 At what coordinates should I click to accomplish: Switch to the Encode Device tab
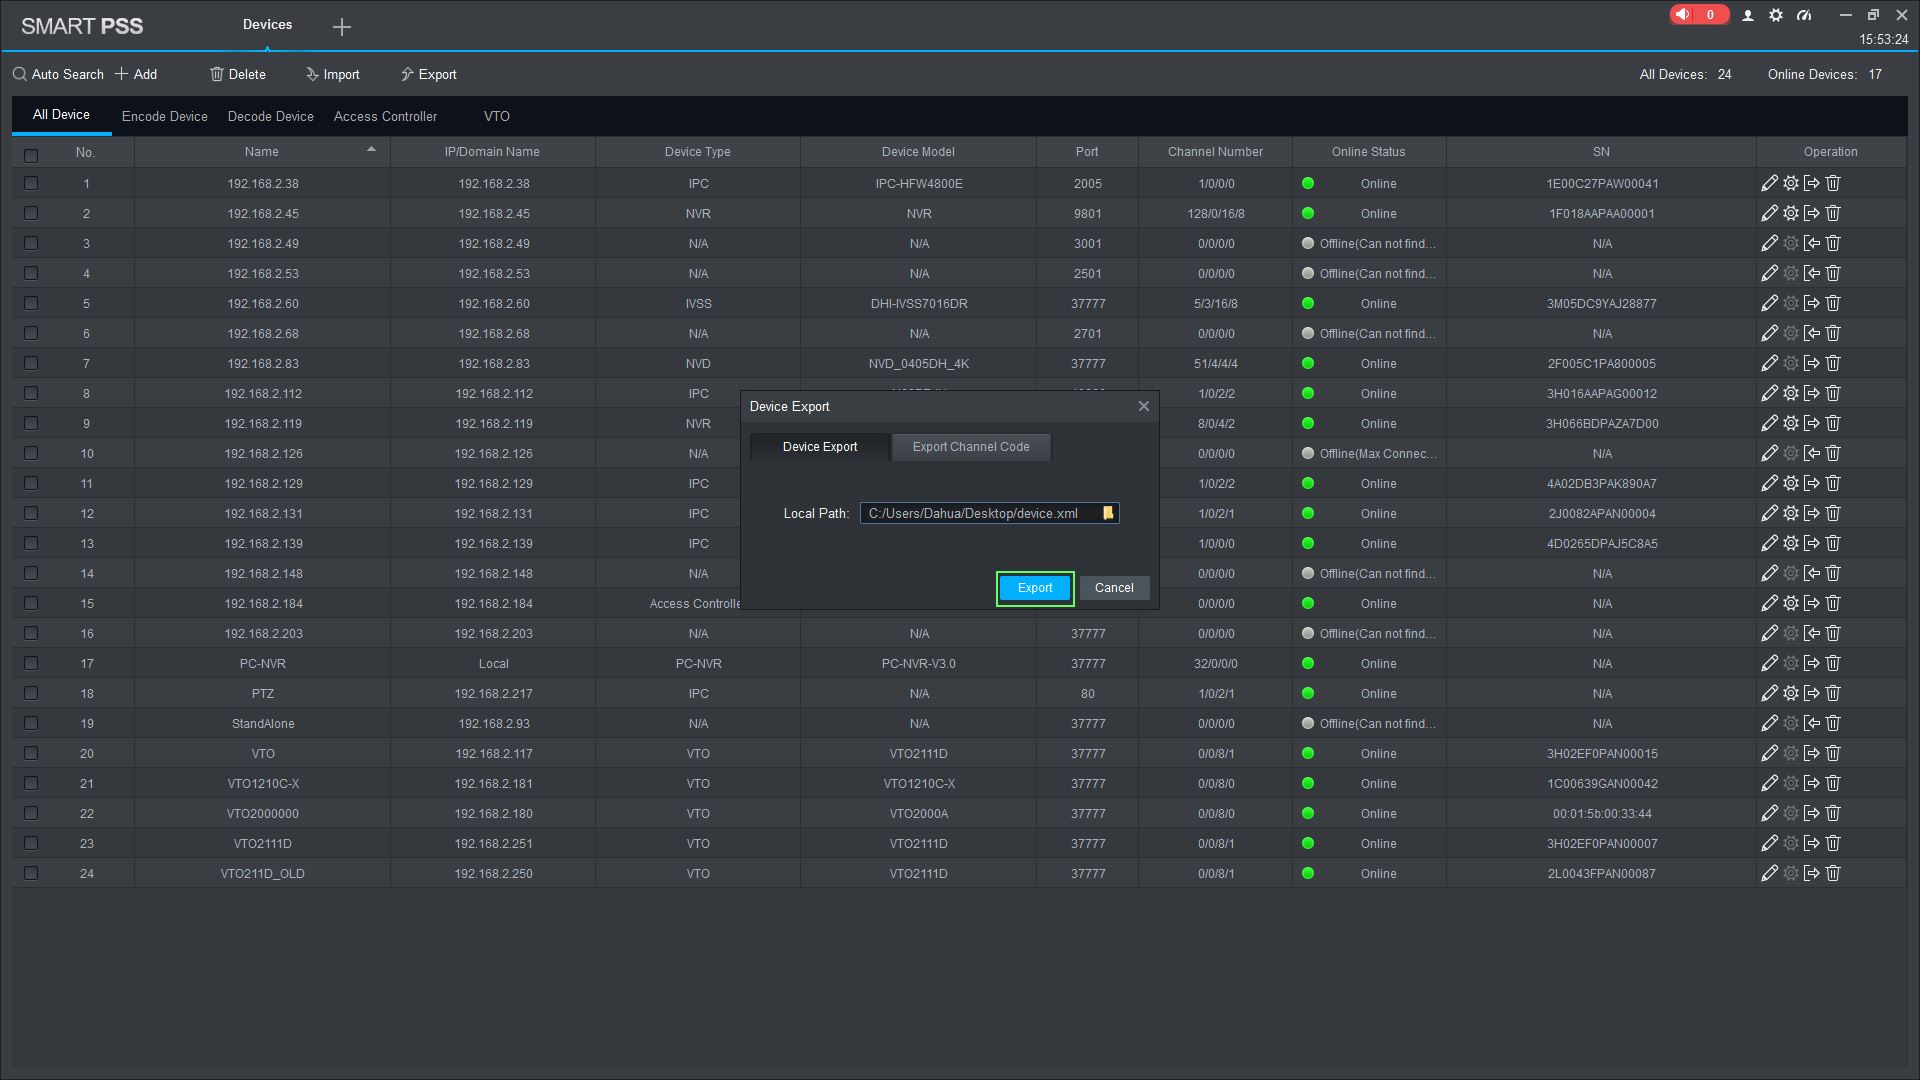[x=165, y=117]
